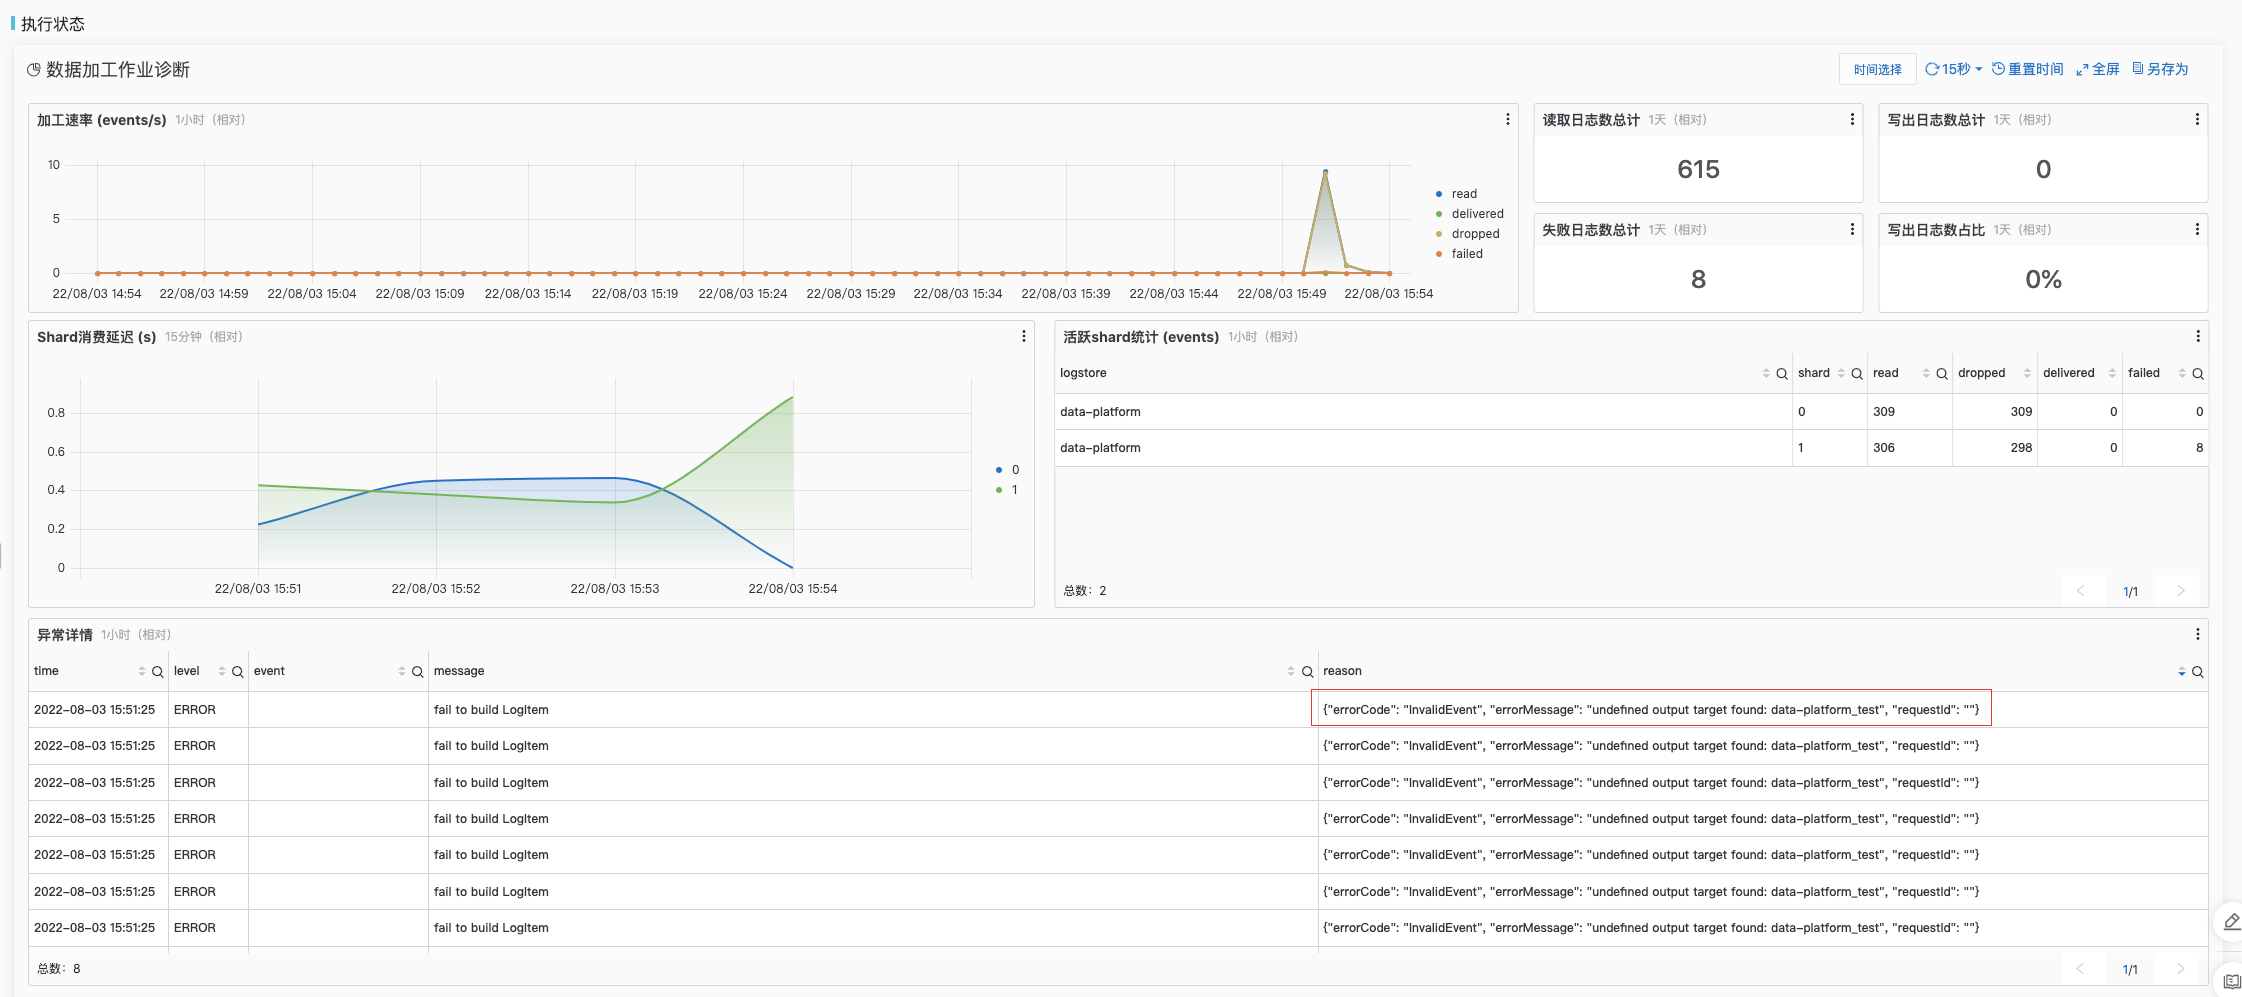Sort the logstore column
The image size is (2242, 997).
click(1766, 373)
